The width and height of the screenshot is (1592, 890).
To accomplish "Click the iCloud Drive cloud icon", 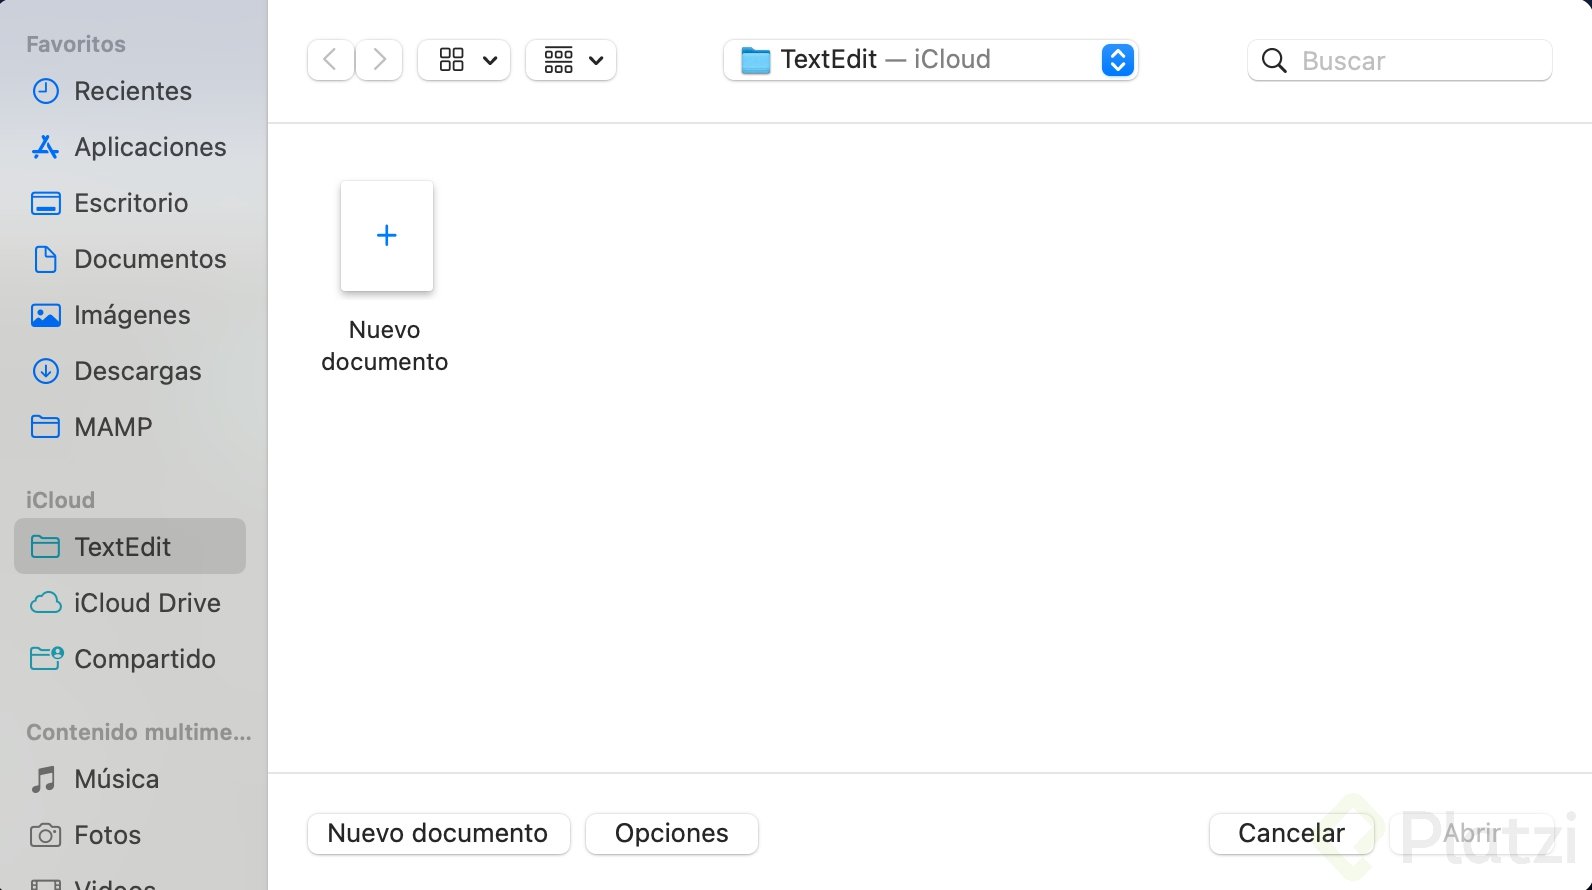I will point(45,603).
